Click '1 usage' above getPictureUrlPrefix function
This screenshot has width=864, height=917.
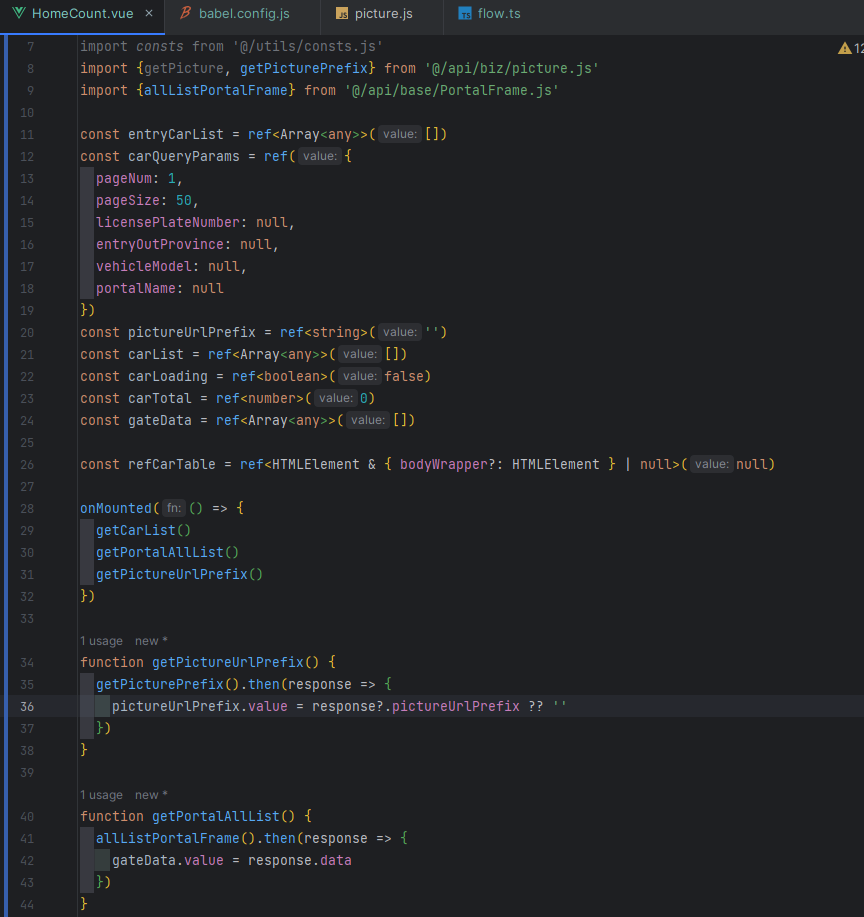tap(101, 641)
